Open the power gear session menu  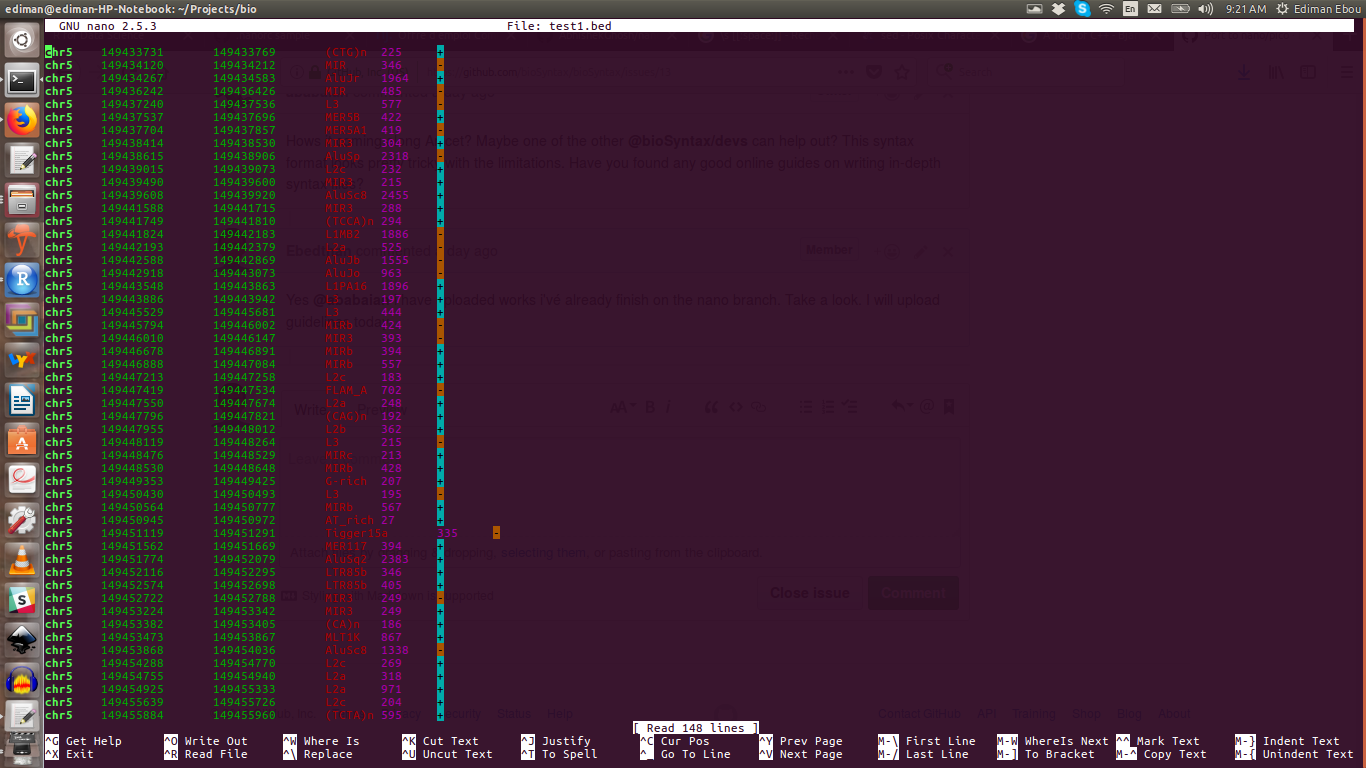[1282, 9]
